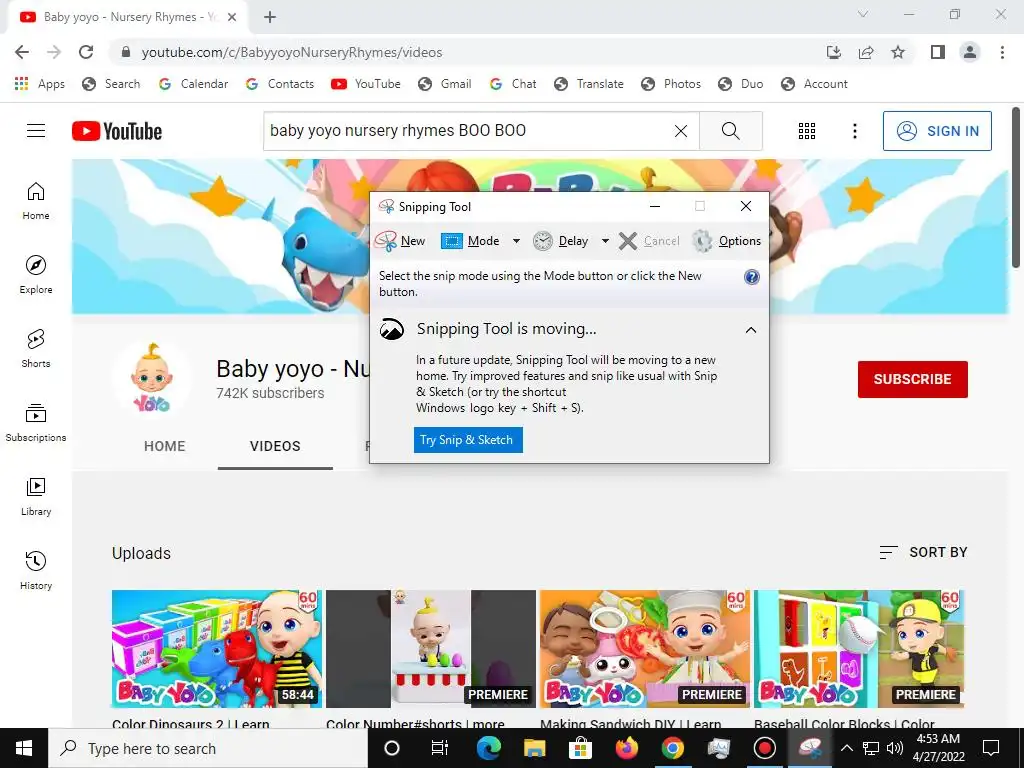Click the red SUBSCRIBE button
Image resolution: width=1024 pixels, height=768 pixels.
(x=912, y=379)
